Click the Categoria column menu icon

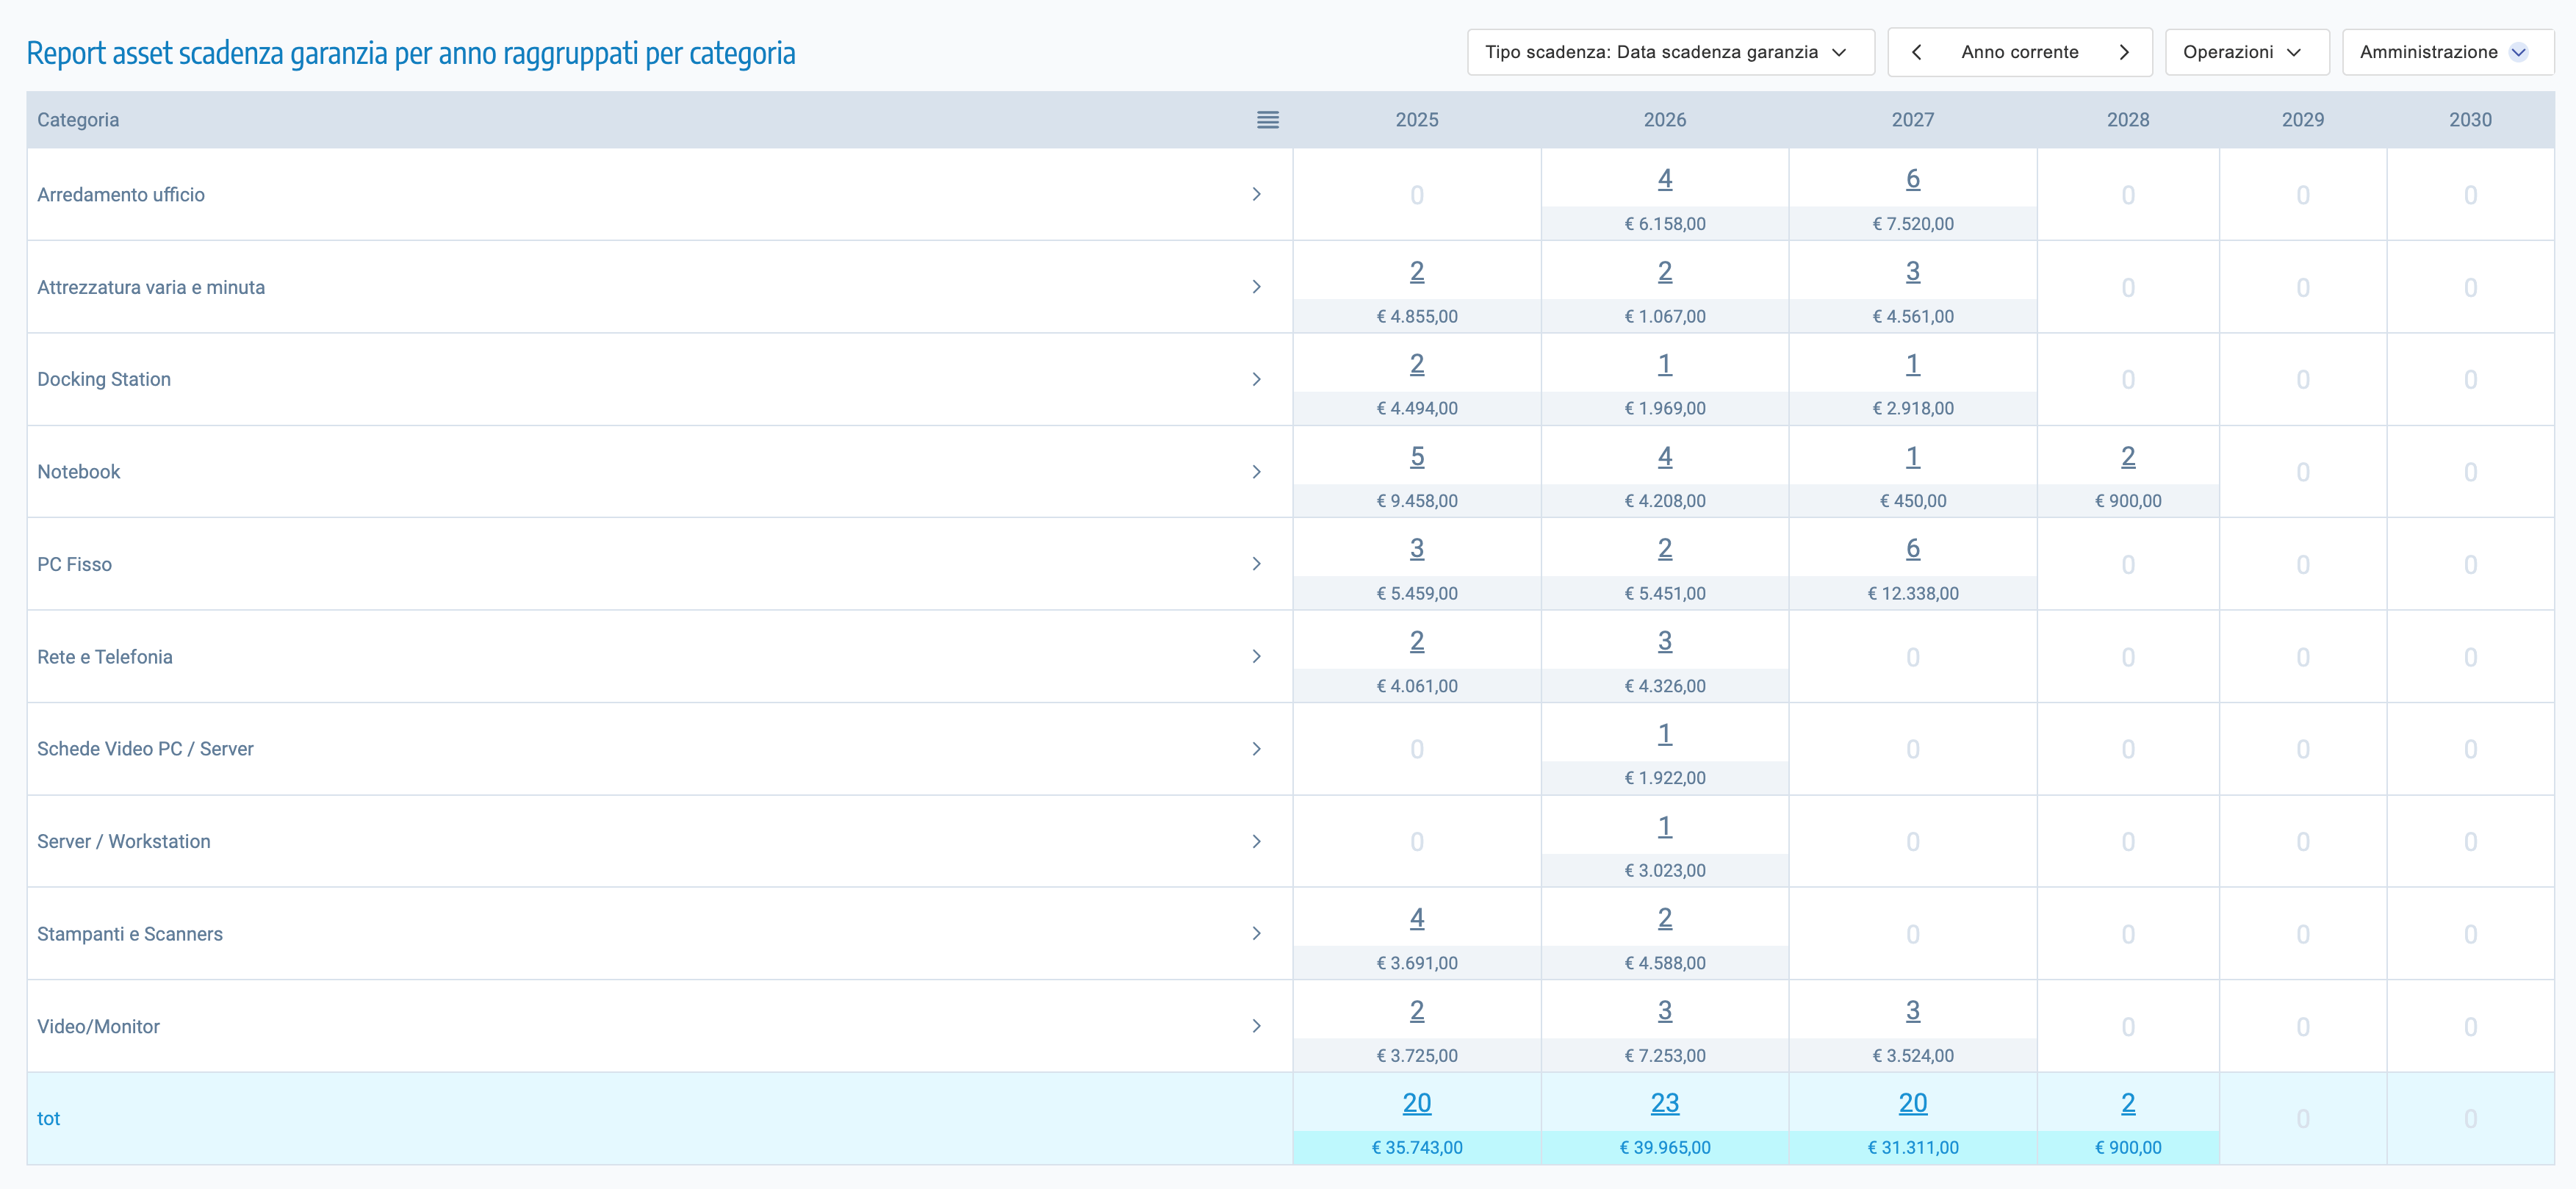coord(1267,120)
